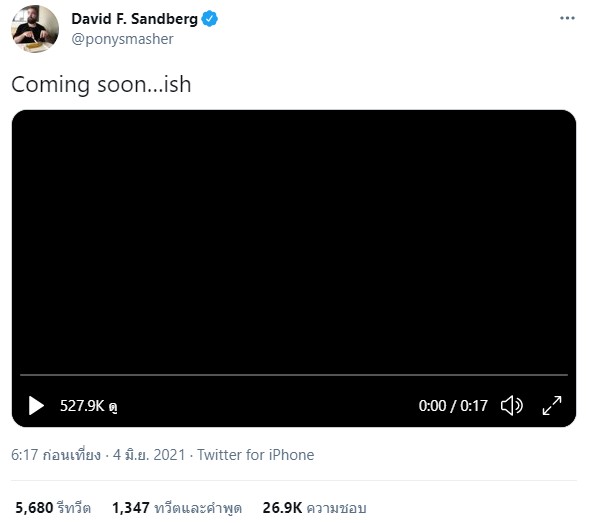Click the center of the black video area
The image size is (589, 523).
click(294, 240)
